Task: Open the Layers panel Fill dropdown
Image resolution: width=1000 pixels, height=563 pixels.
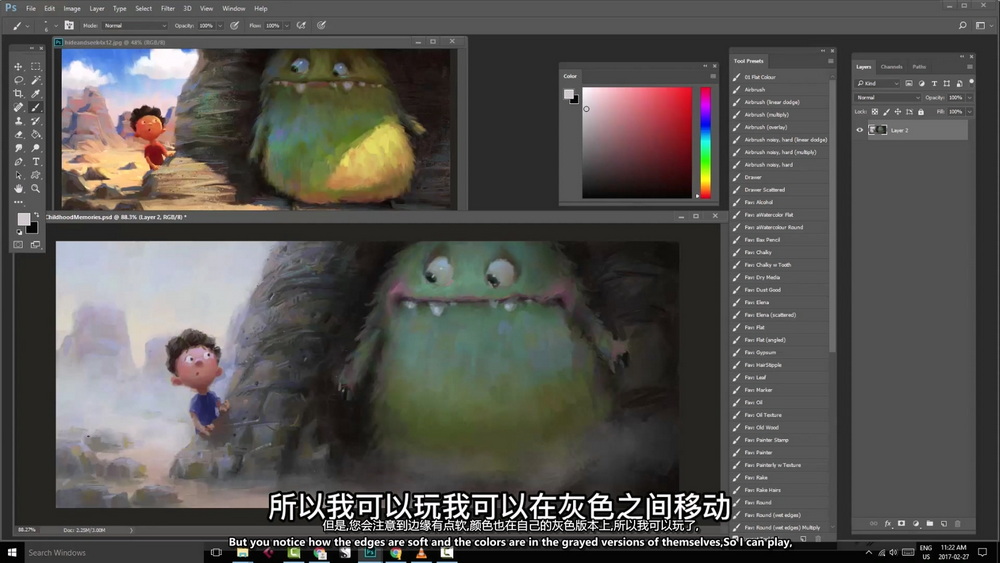Action: (x=970, y=112)
